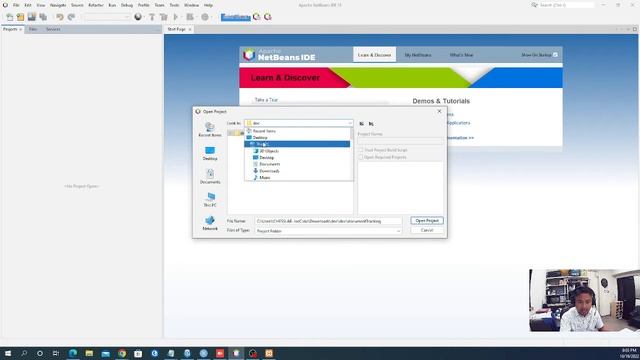Select Recent Items shortcut in dialog sidebar
The height and width of the screenshot is (360, 640).
coord(210,130)
